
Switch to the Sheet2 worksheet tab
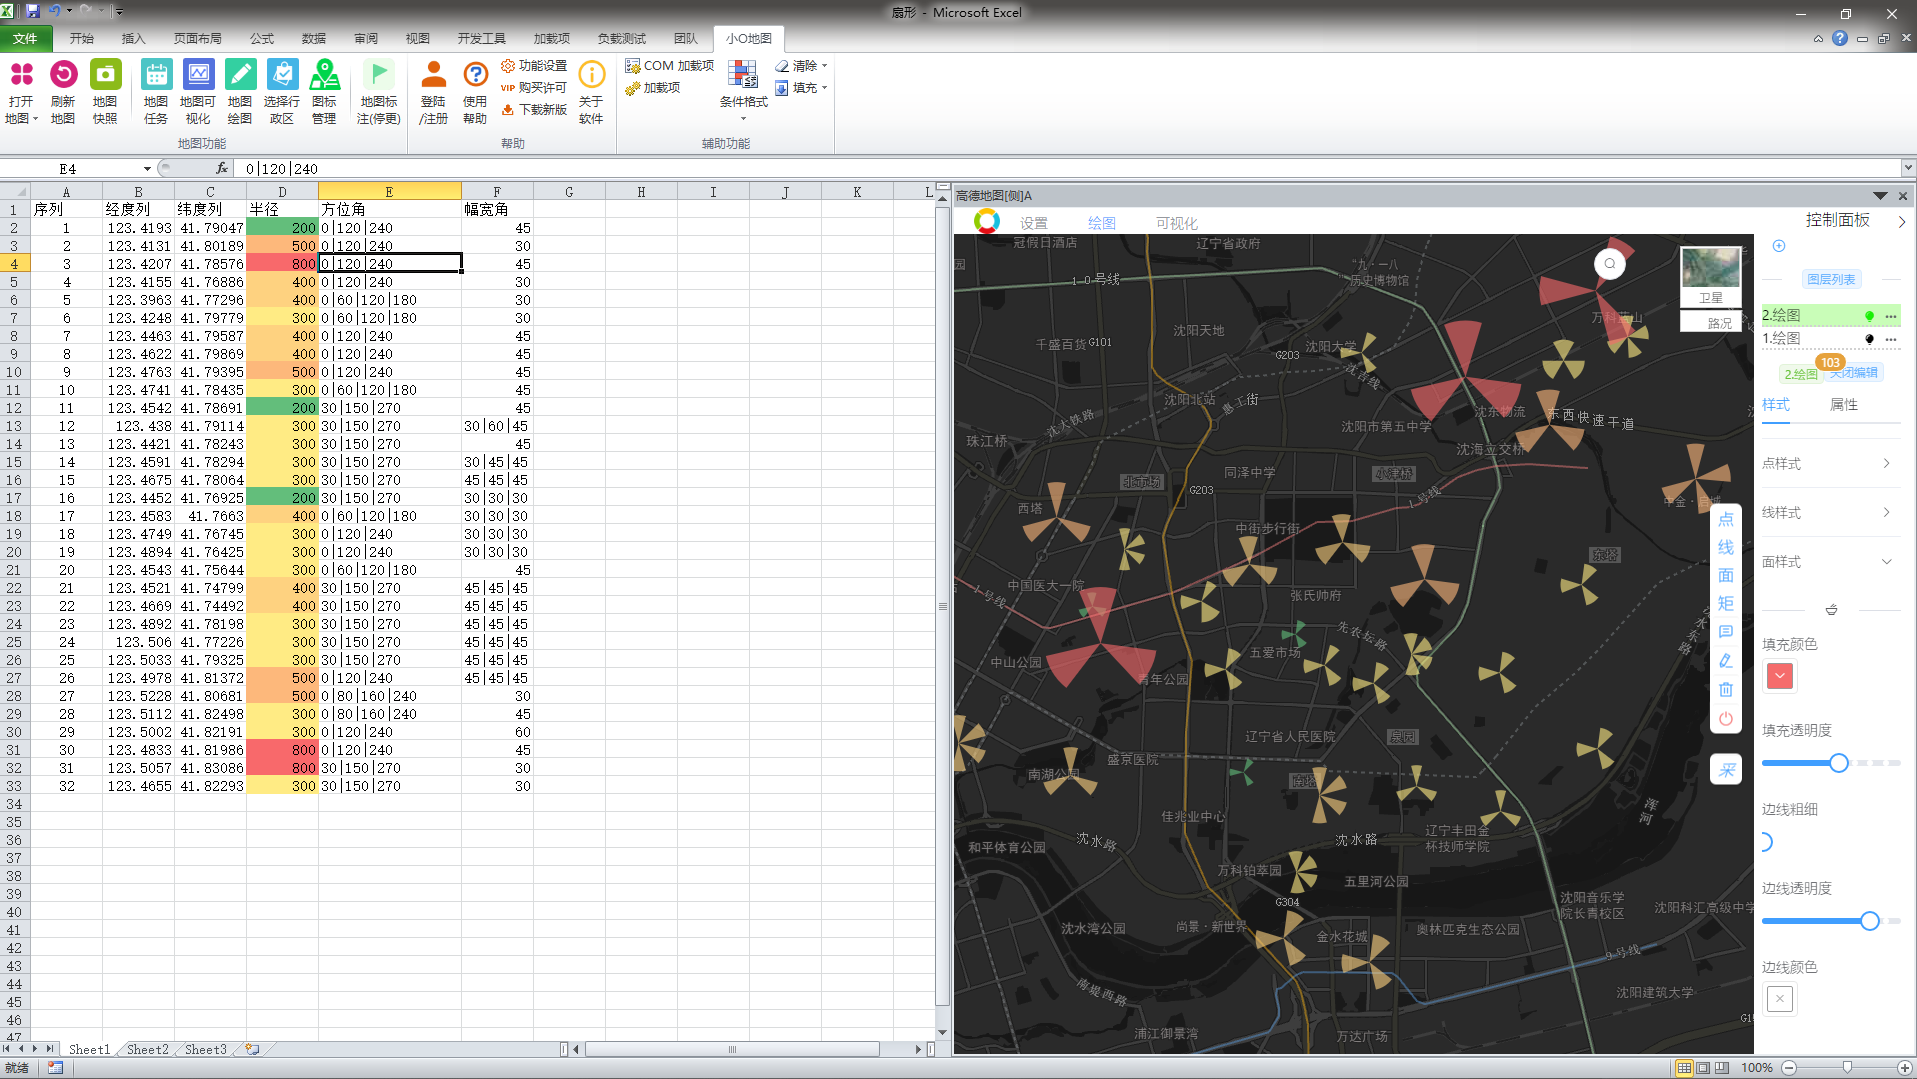coord(148,1049)
